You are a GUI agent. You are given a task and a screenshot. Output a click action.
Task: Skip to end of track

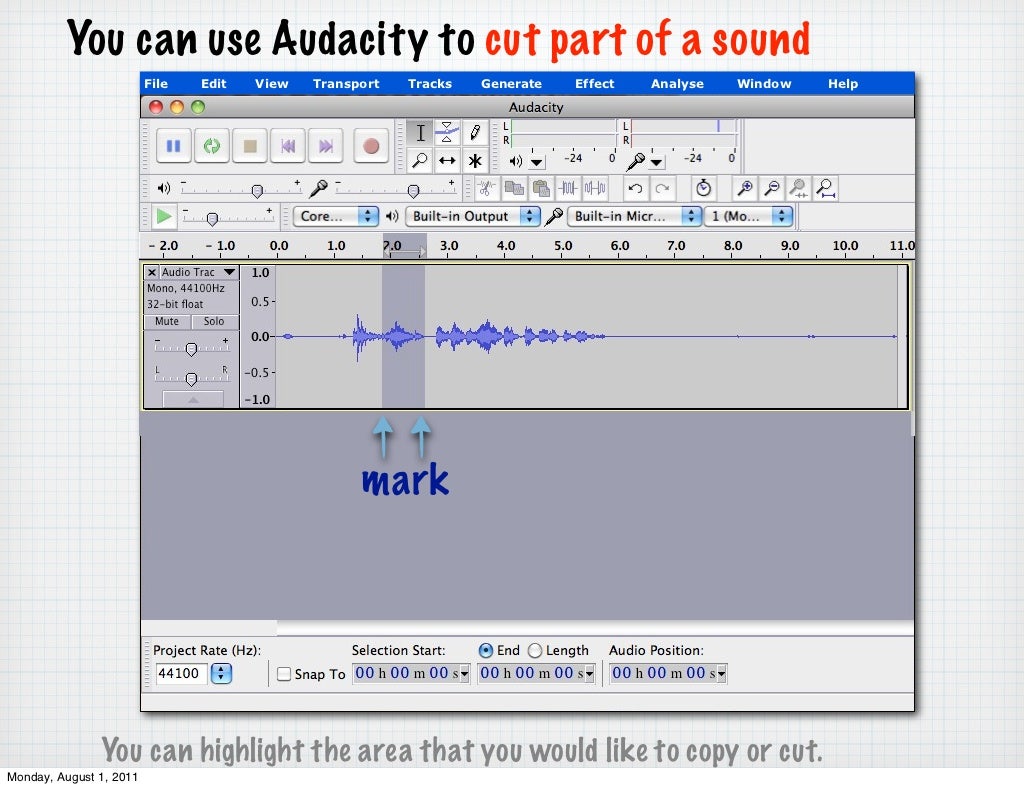tap(325, 146)
